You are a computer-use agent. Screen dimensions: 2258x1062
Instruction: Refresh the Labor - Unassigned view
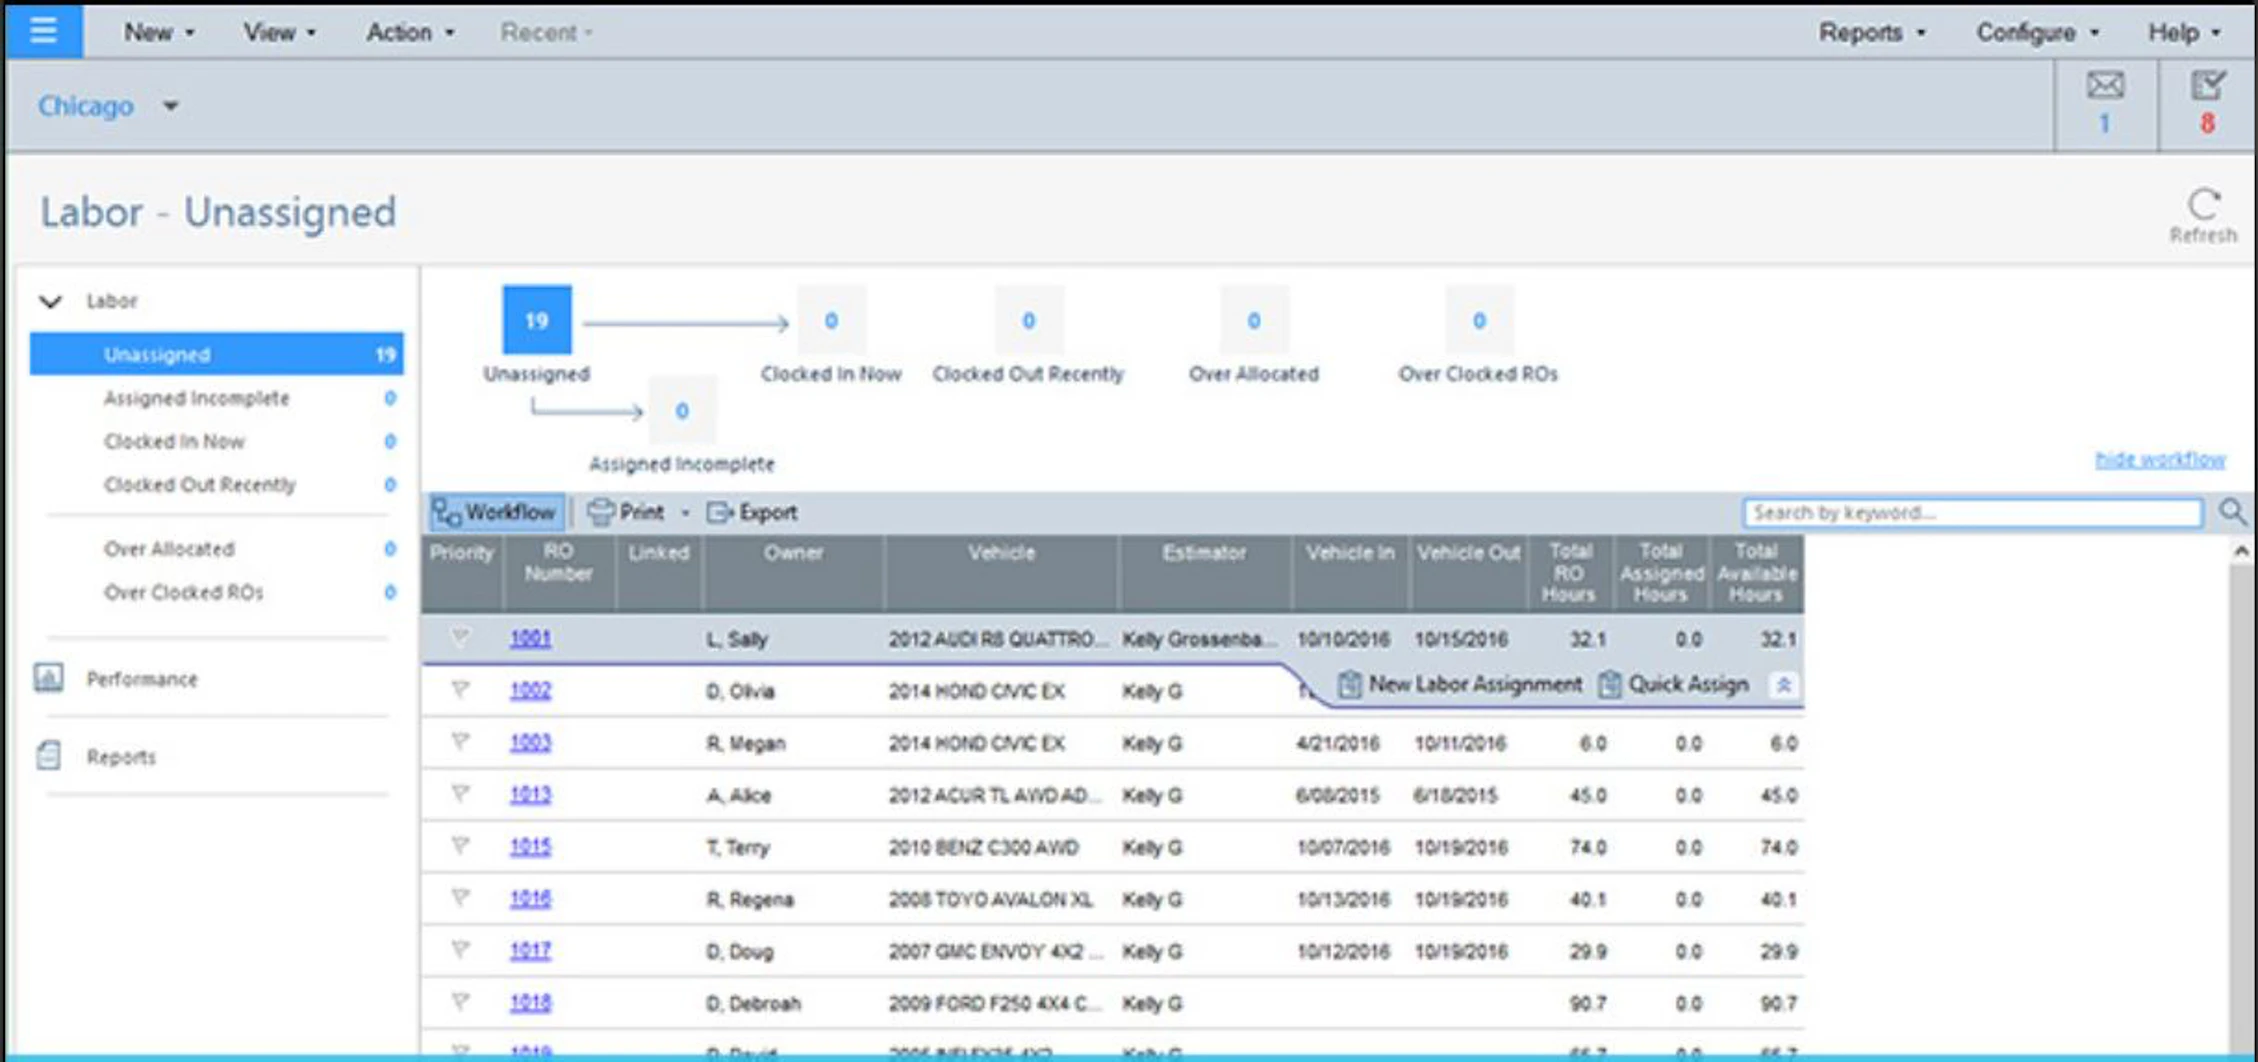[2203, 206]
